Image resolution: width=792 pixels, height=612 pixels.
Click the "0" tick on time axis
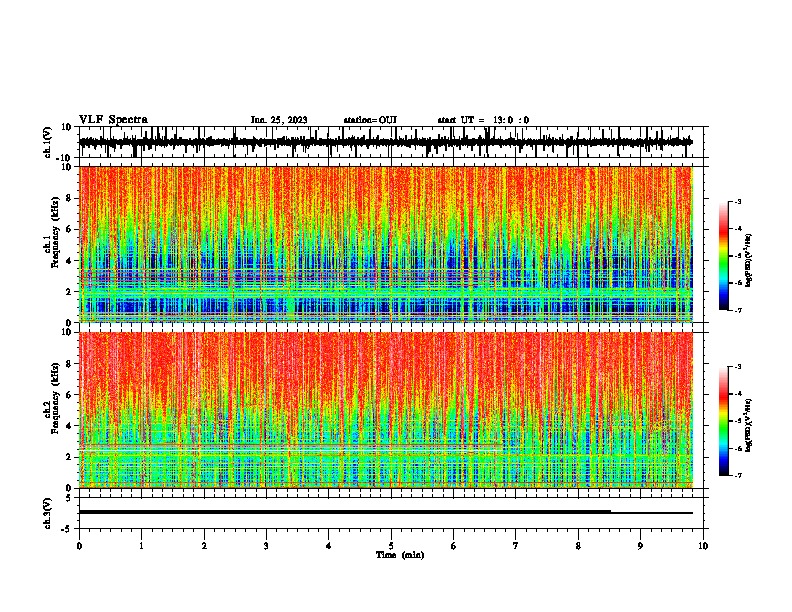(x=79, y=546)
